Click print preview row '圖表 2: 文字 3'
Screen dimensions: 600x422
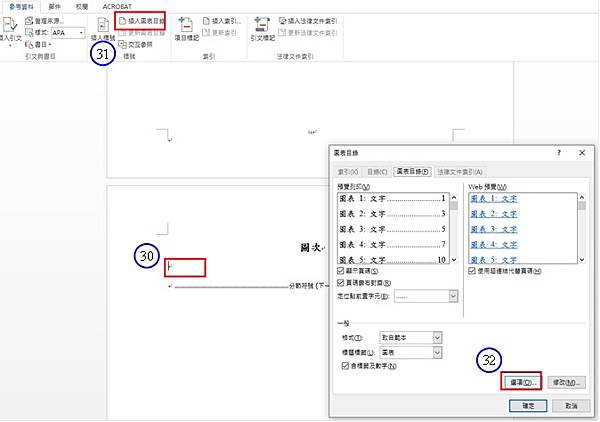(393, 214)
